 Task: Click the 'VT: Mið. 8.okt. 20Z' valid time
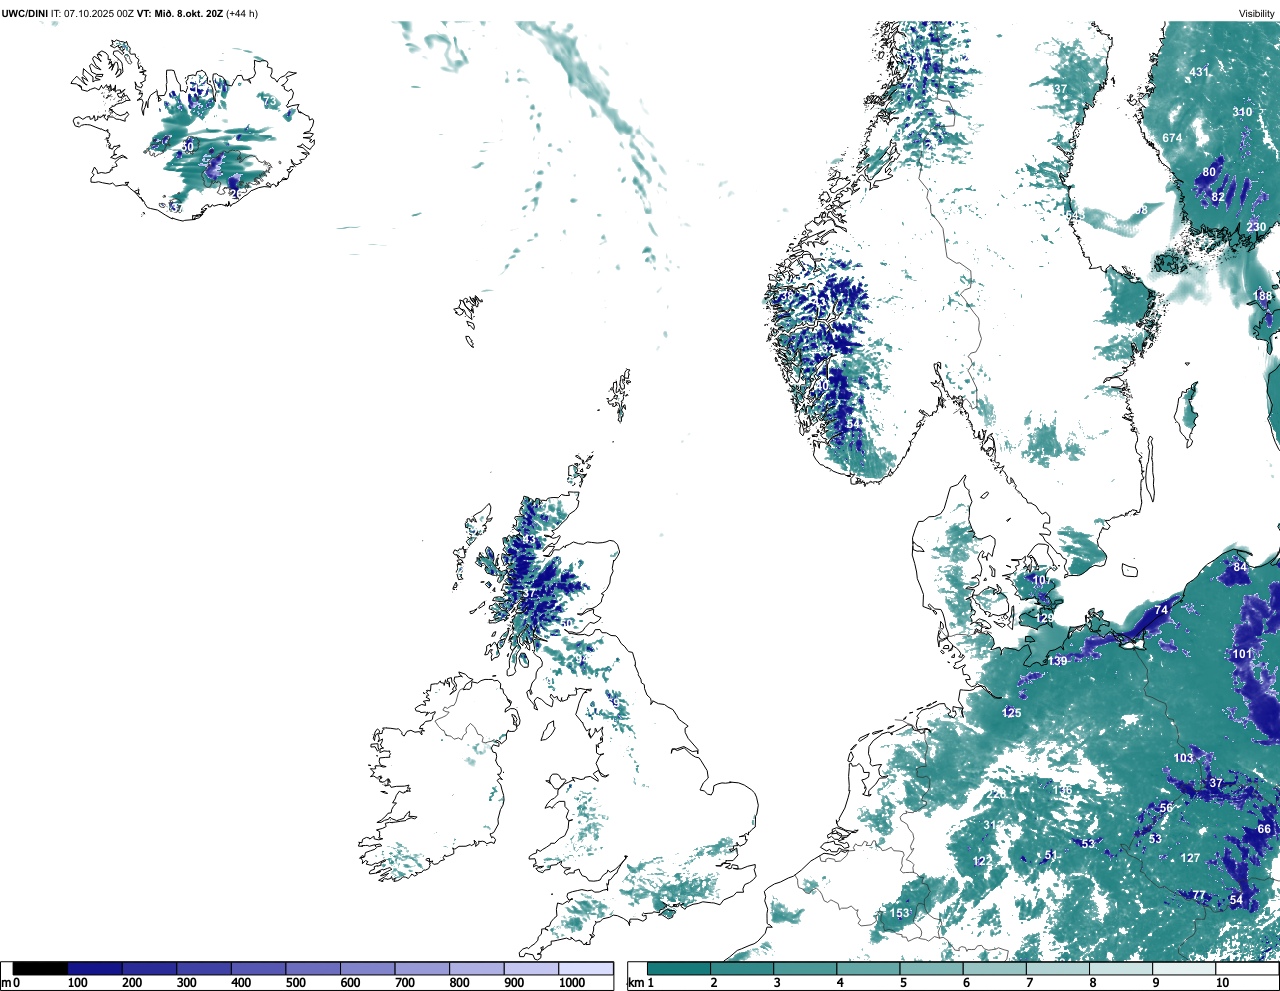pyautogui.click(x=180, y=13)
